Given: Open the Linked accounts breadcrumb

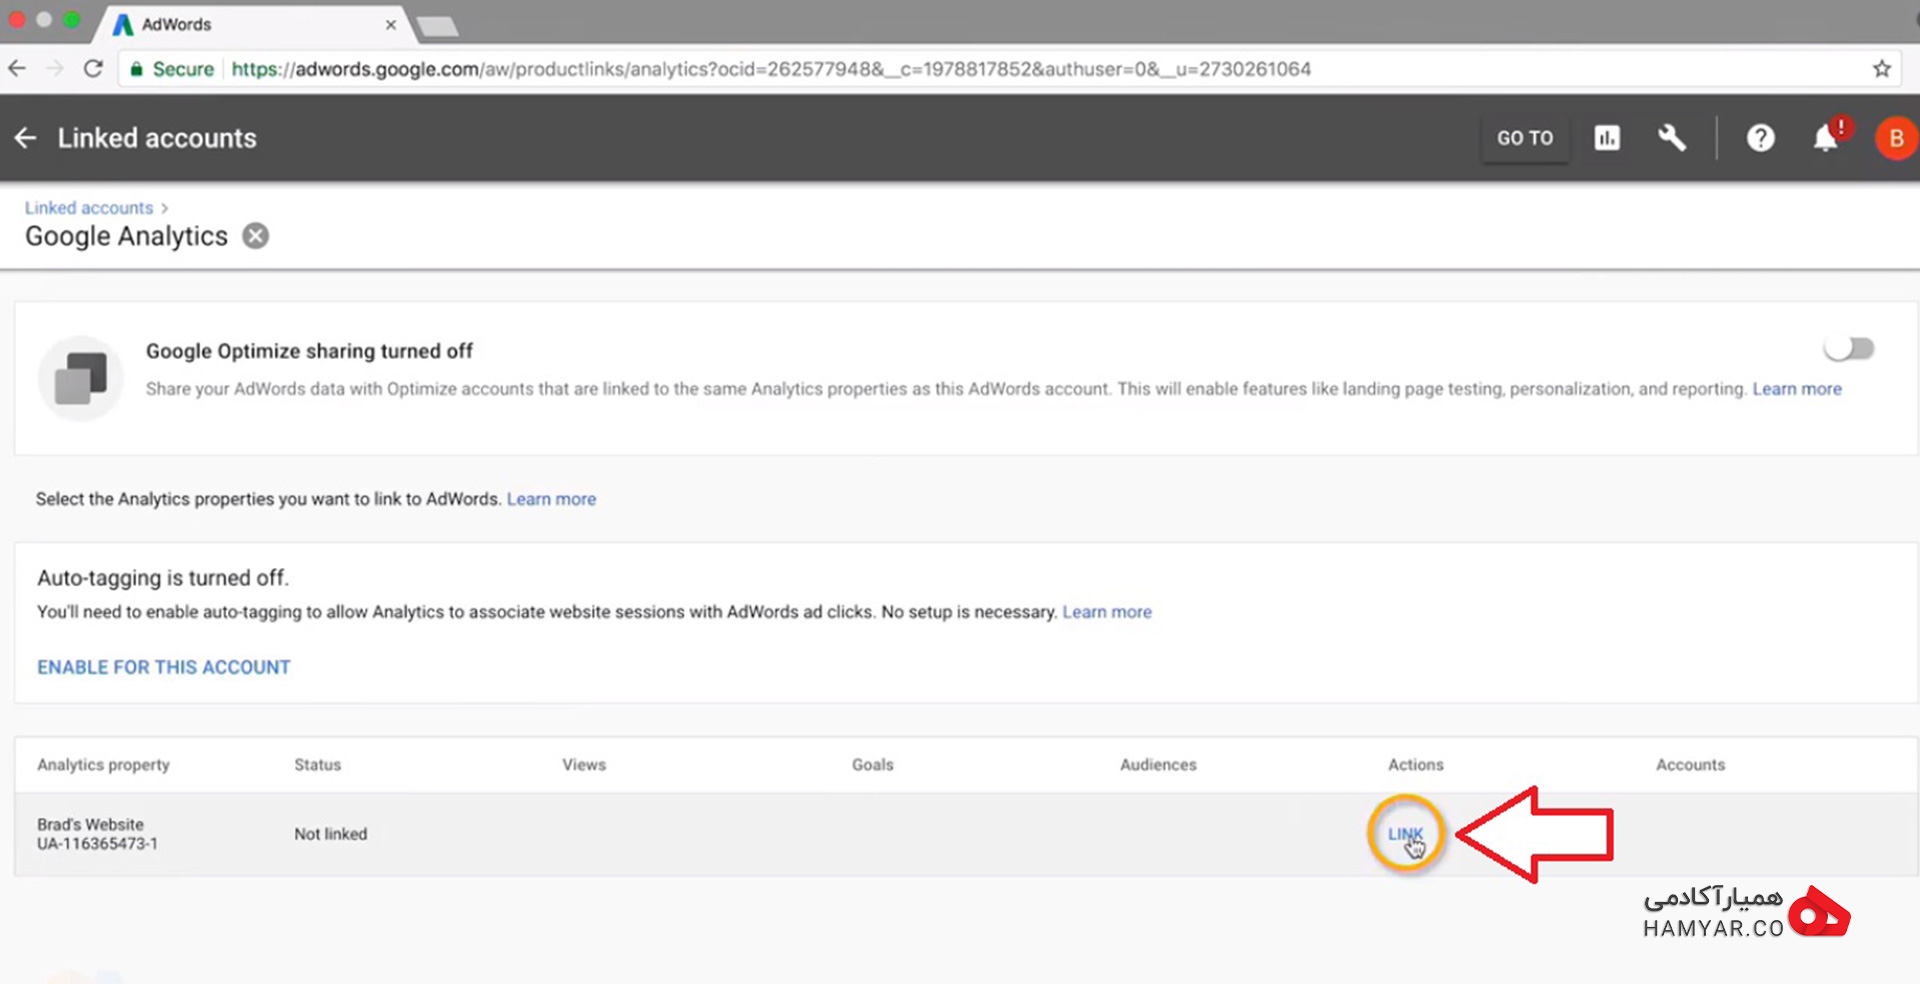Looking at the screenshot, I should pyautogui.click(x=89, y=208).
